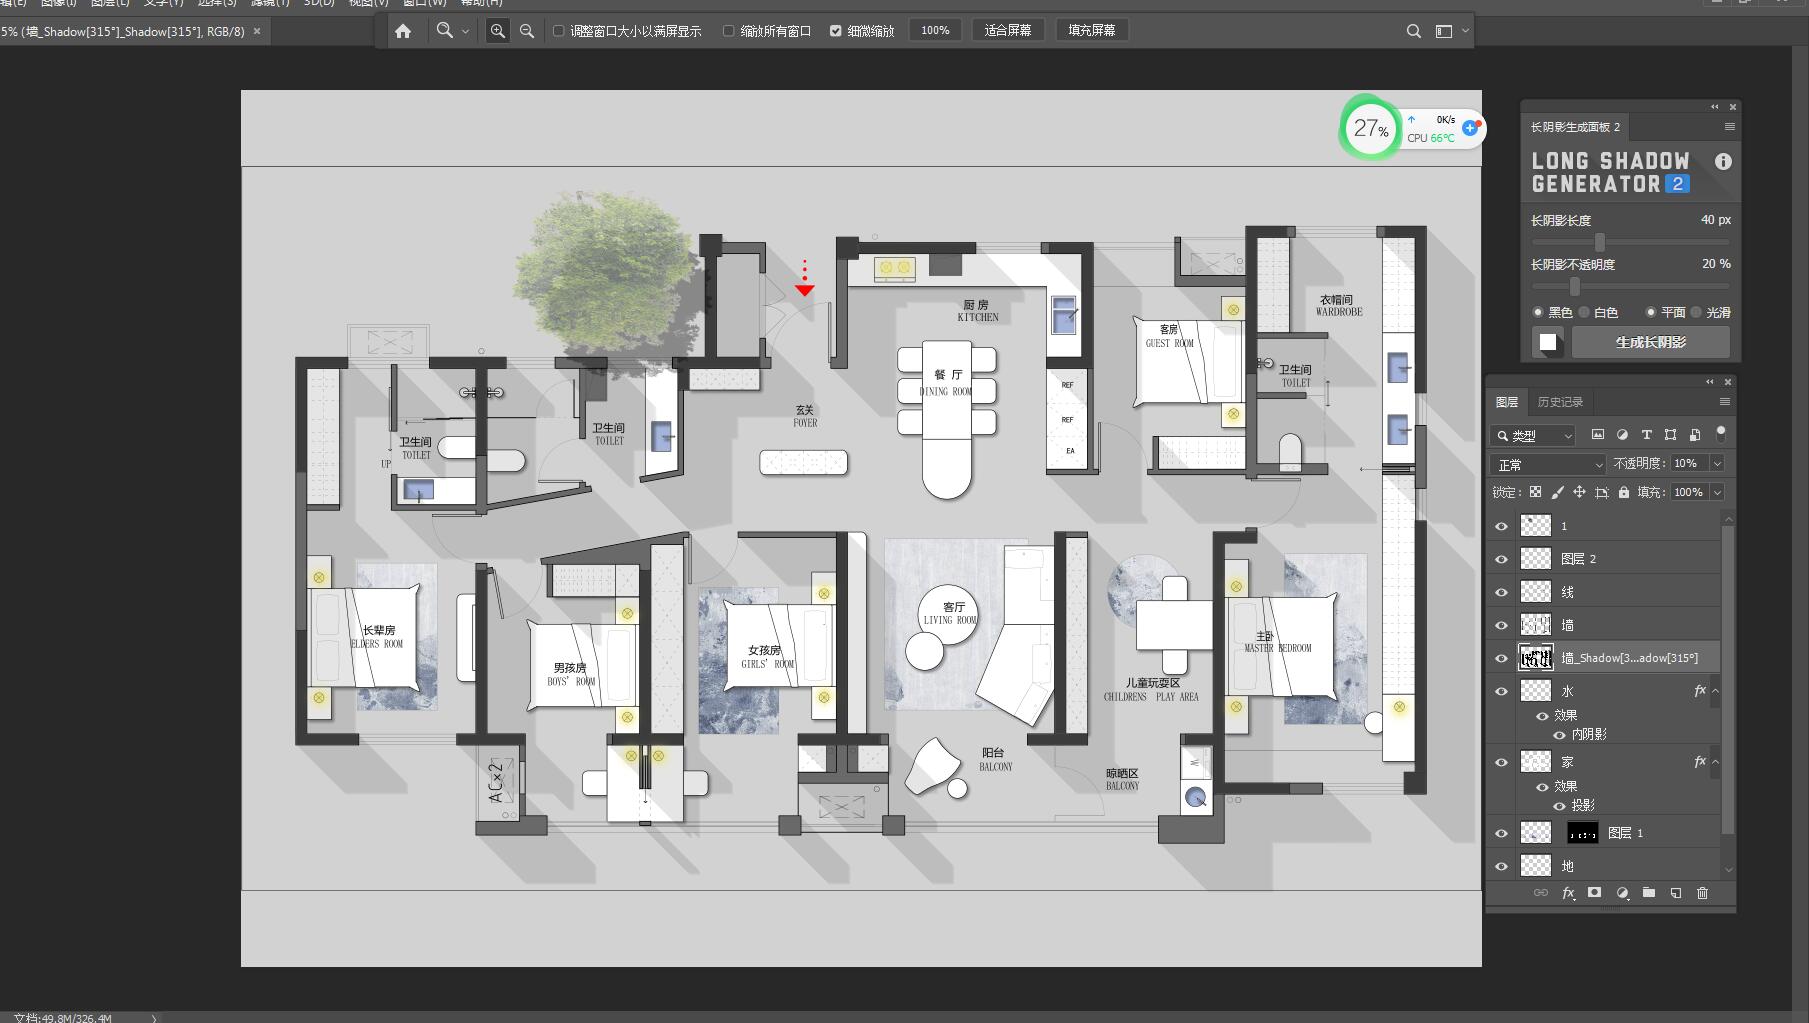
Task: Delete layer trash icon
Action: (x=1703, y=893)
